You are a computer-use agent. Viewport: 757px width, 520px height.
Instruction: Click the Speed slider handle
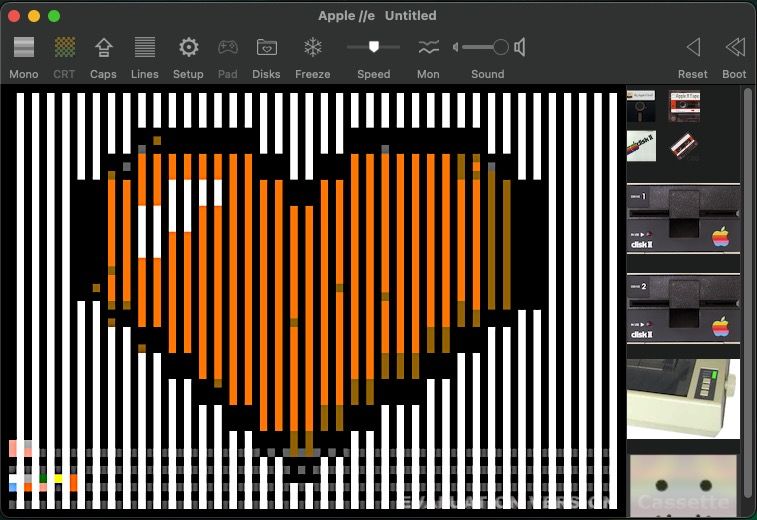tap(374, 46)
